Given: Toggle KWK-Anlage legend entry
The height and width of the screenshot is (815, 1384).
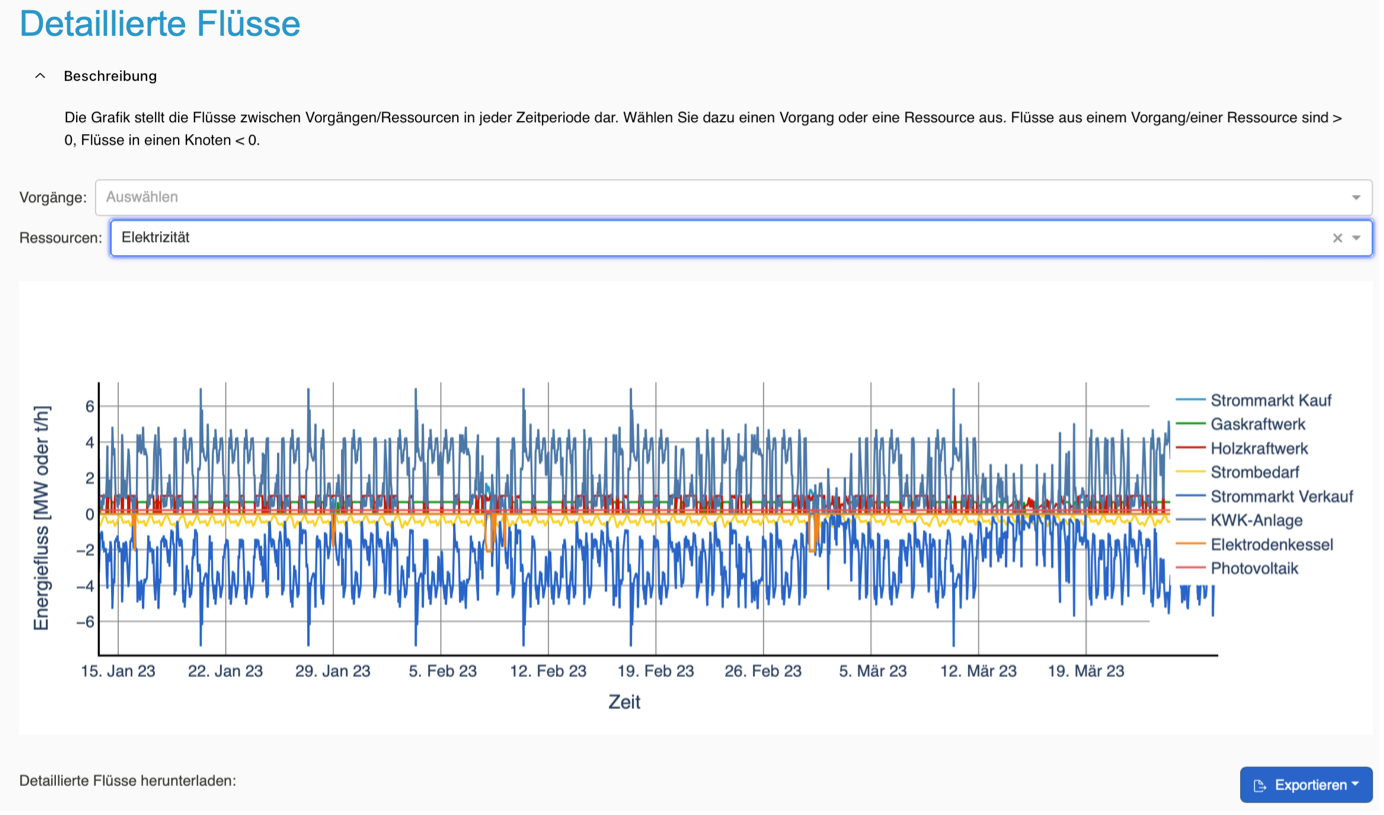Looking at the screenshot, I should (1256, 520).
